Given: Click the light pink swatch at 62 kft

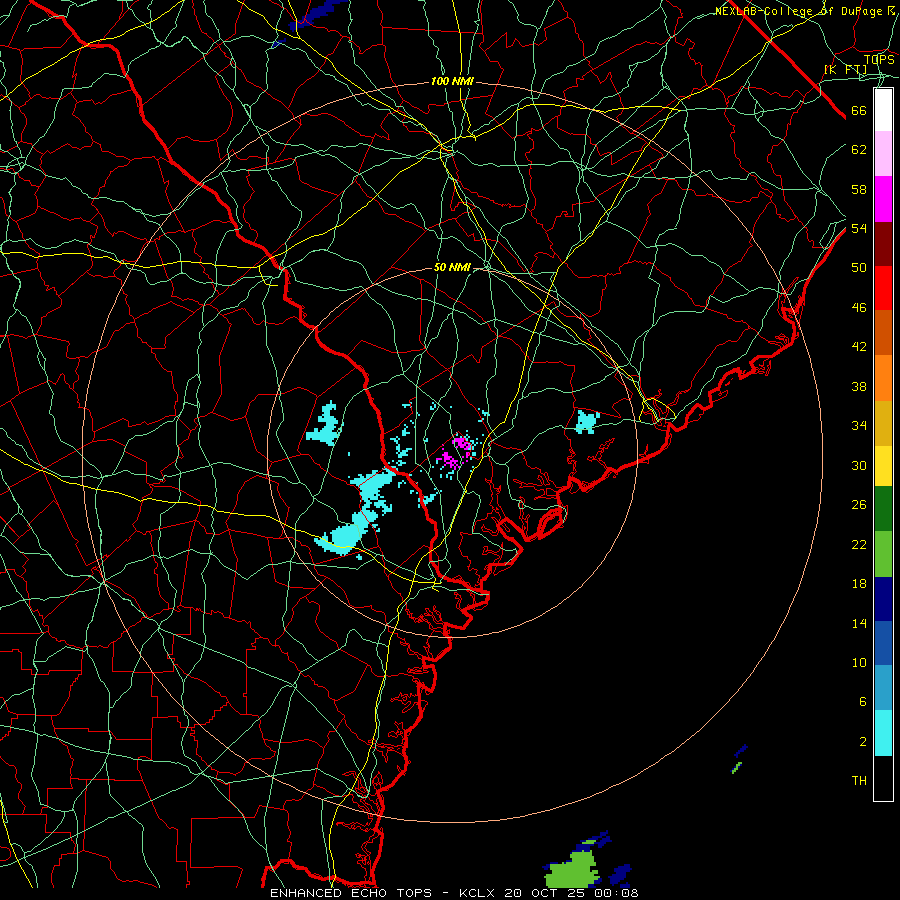Looking at the screenshot, I should pyautogui.click(x=883, y=154).
